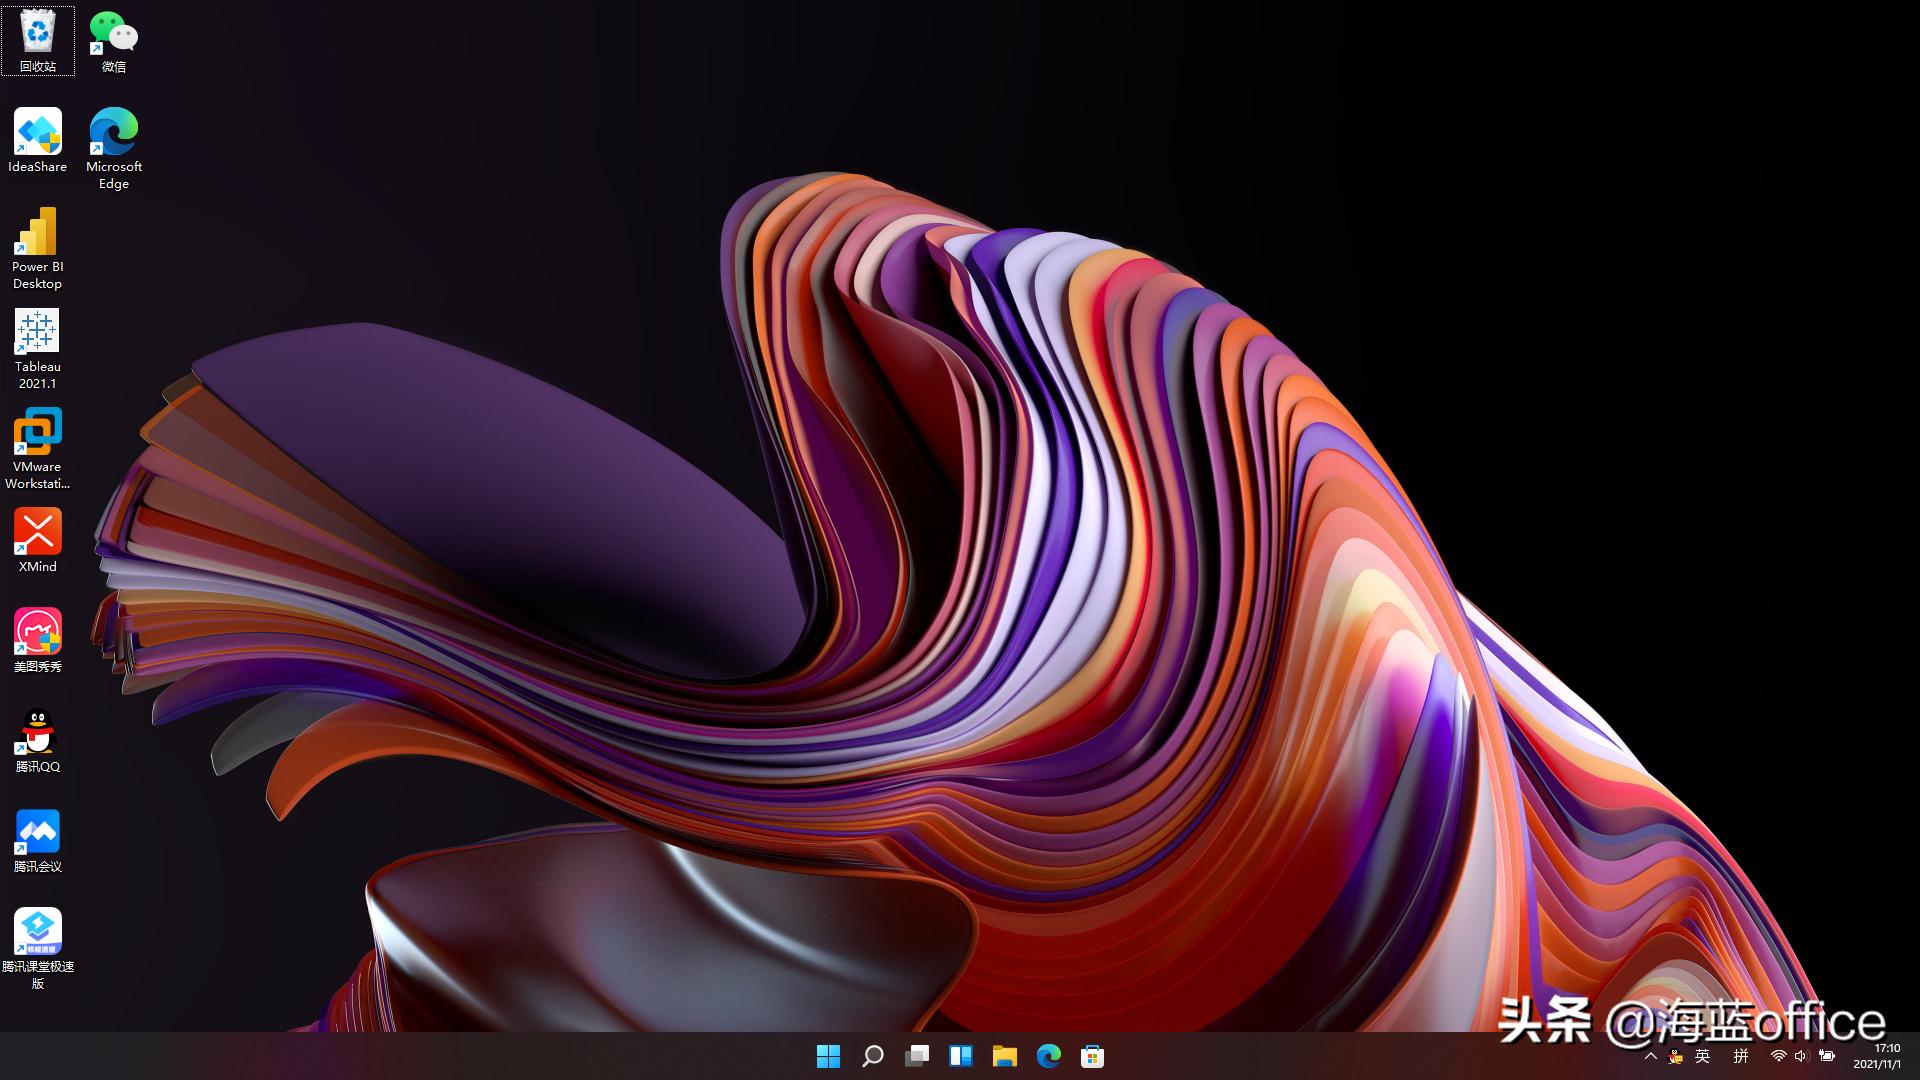
Task: Click the Start button
Action: (x=829, y=1056)
